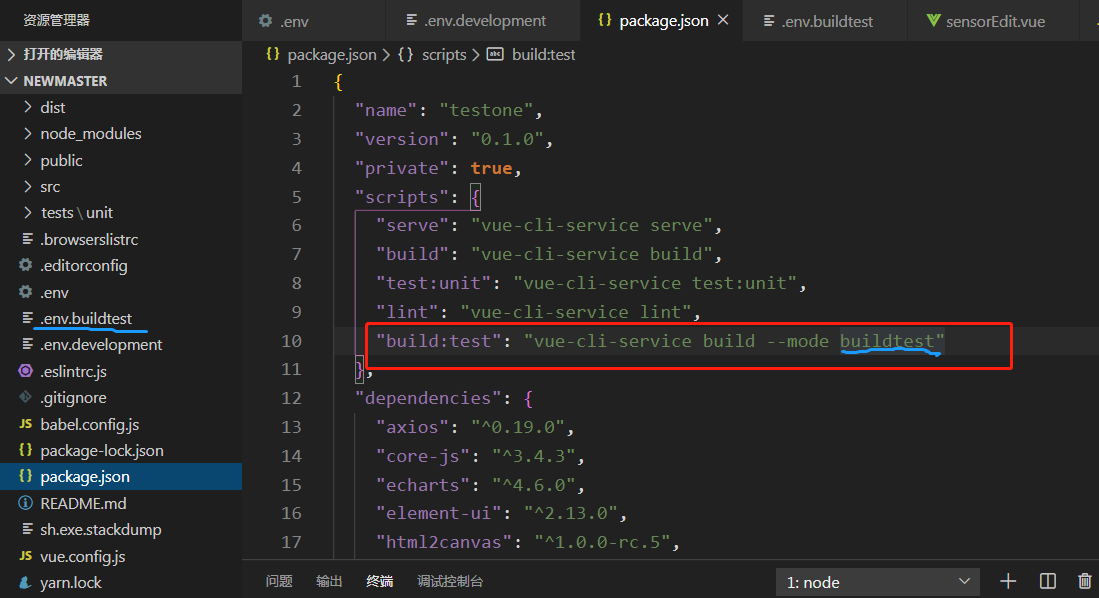Click JSON braces icon on package.json tab
The width and height of the screenshot is (1099, 598).
(x=604, y=20)
